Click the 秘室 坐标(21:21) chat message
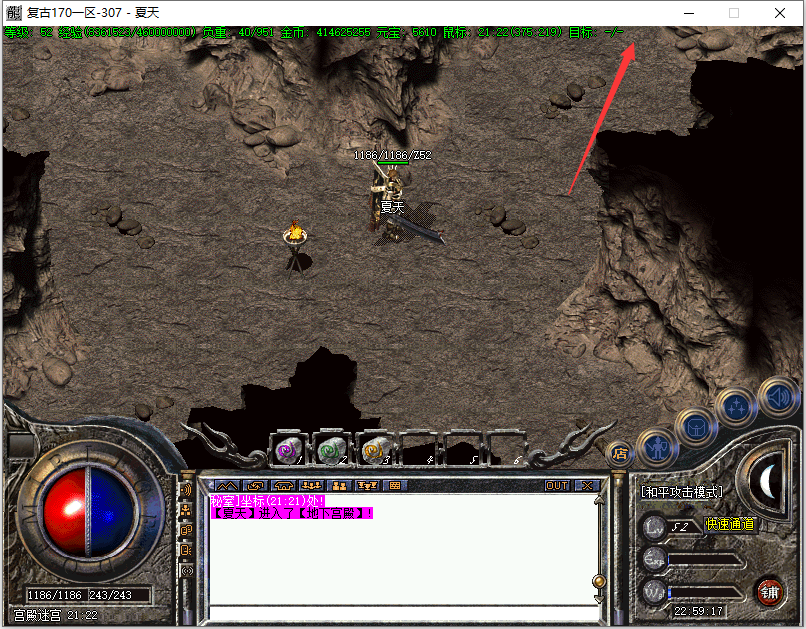 (x=267, y=501)
